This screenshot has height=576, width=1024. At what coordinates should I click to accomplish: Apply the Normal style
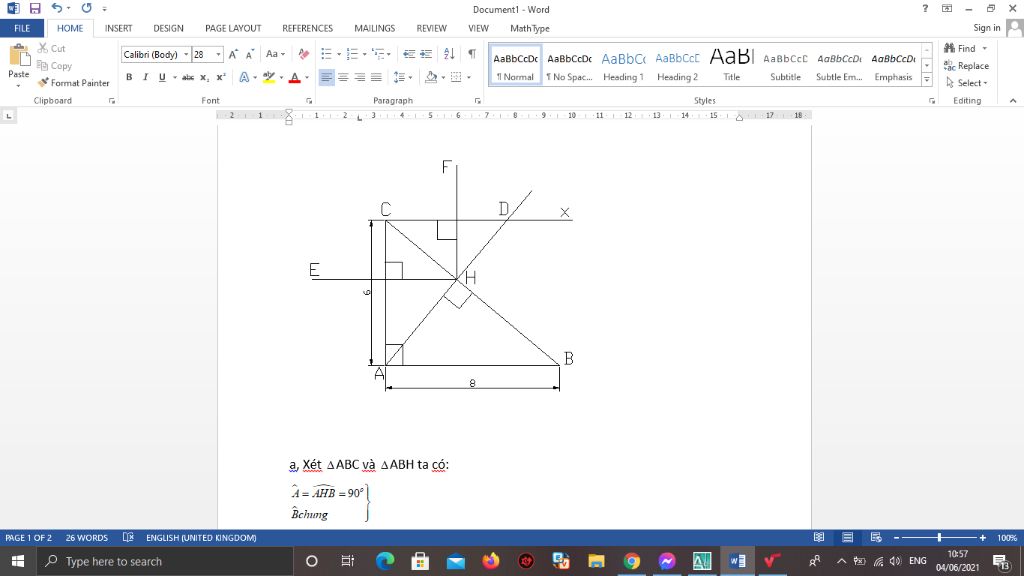(x=515, y=65)
